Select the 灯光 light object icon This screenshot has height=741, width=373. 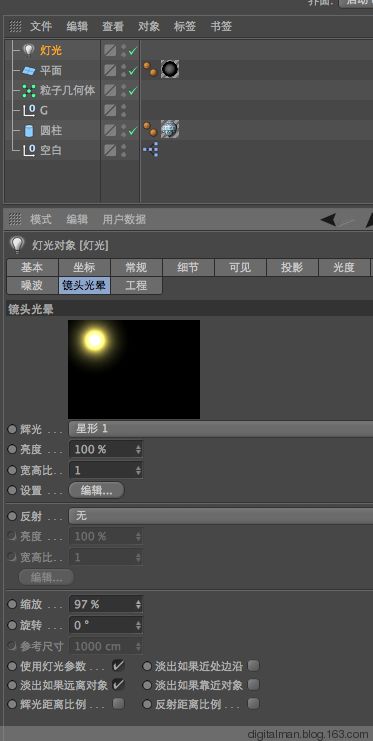coord(29,50)
